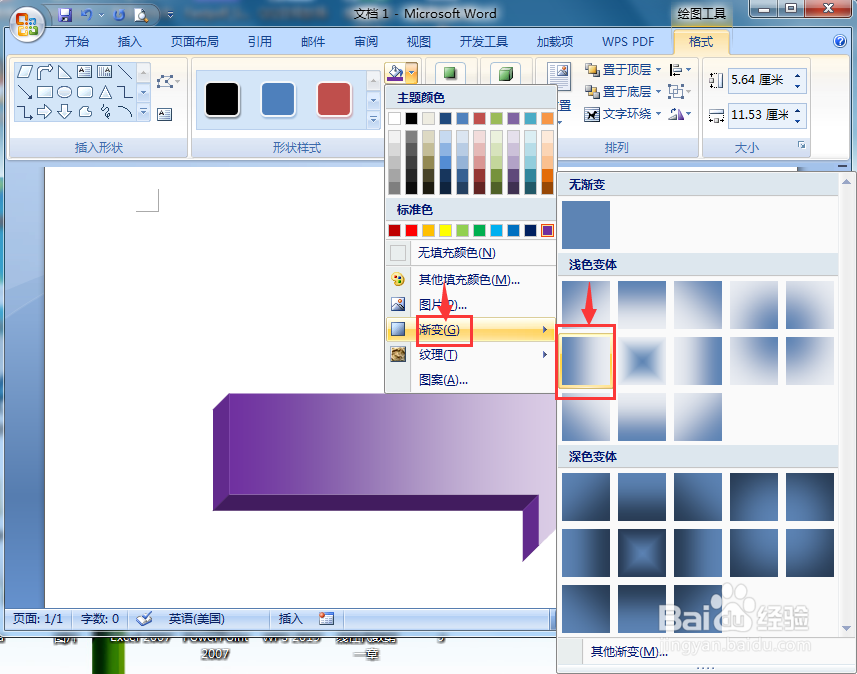Open the Rotate dropdown
857x674 pixels.
pos(680,114)
